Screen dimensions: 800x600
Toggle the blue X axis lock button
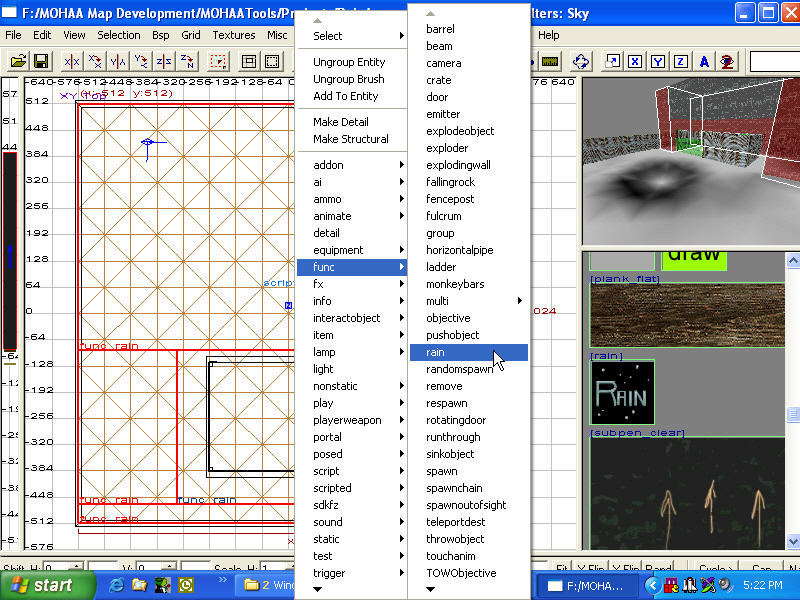[635, 61]
